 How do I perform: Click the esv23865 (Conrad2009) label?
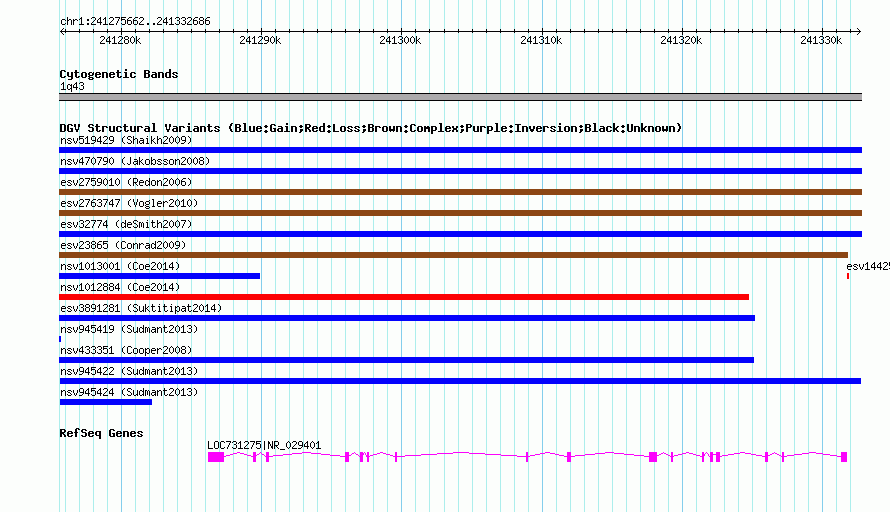[x=123, y=245]
